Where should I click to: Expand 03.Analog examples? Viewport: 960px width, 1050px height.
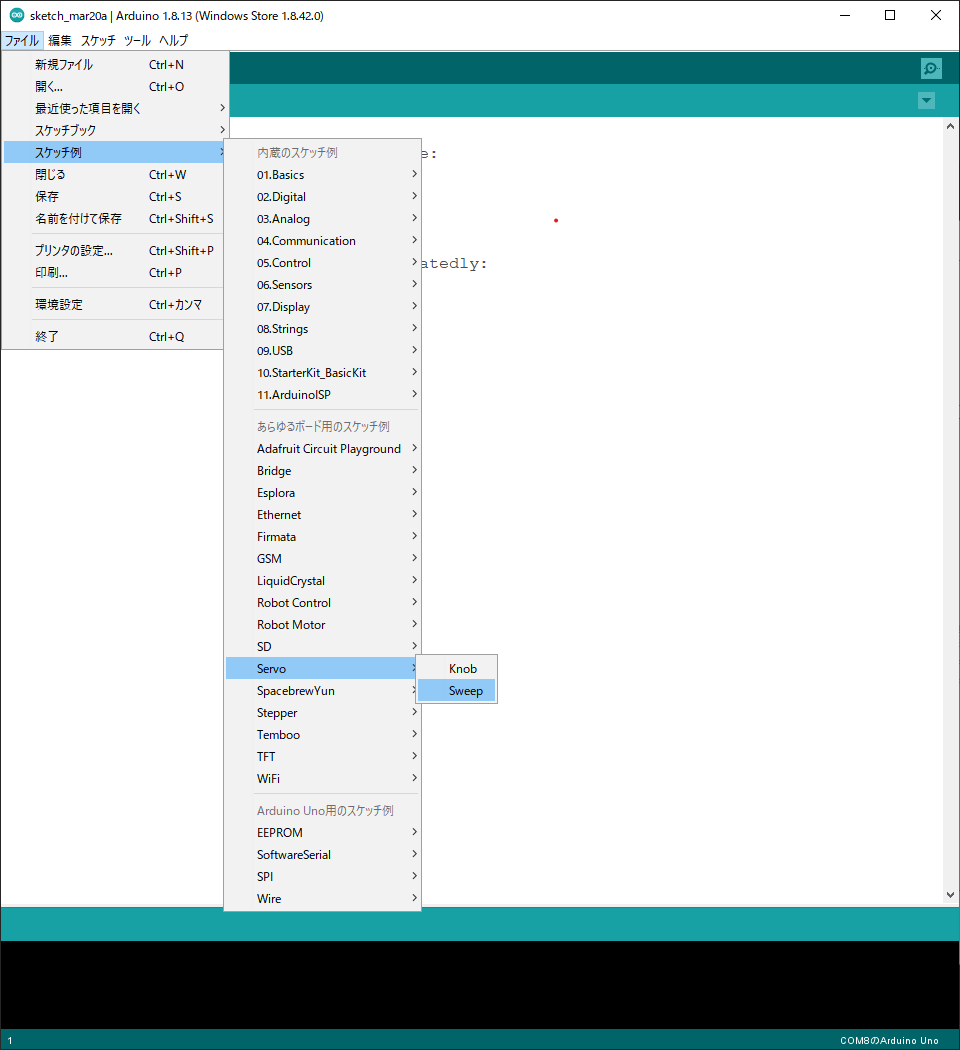[x=323, y=219]
